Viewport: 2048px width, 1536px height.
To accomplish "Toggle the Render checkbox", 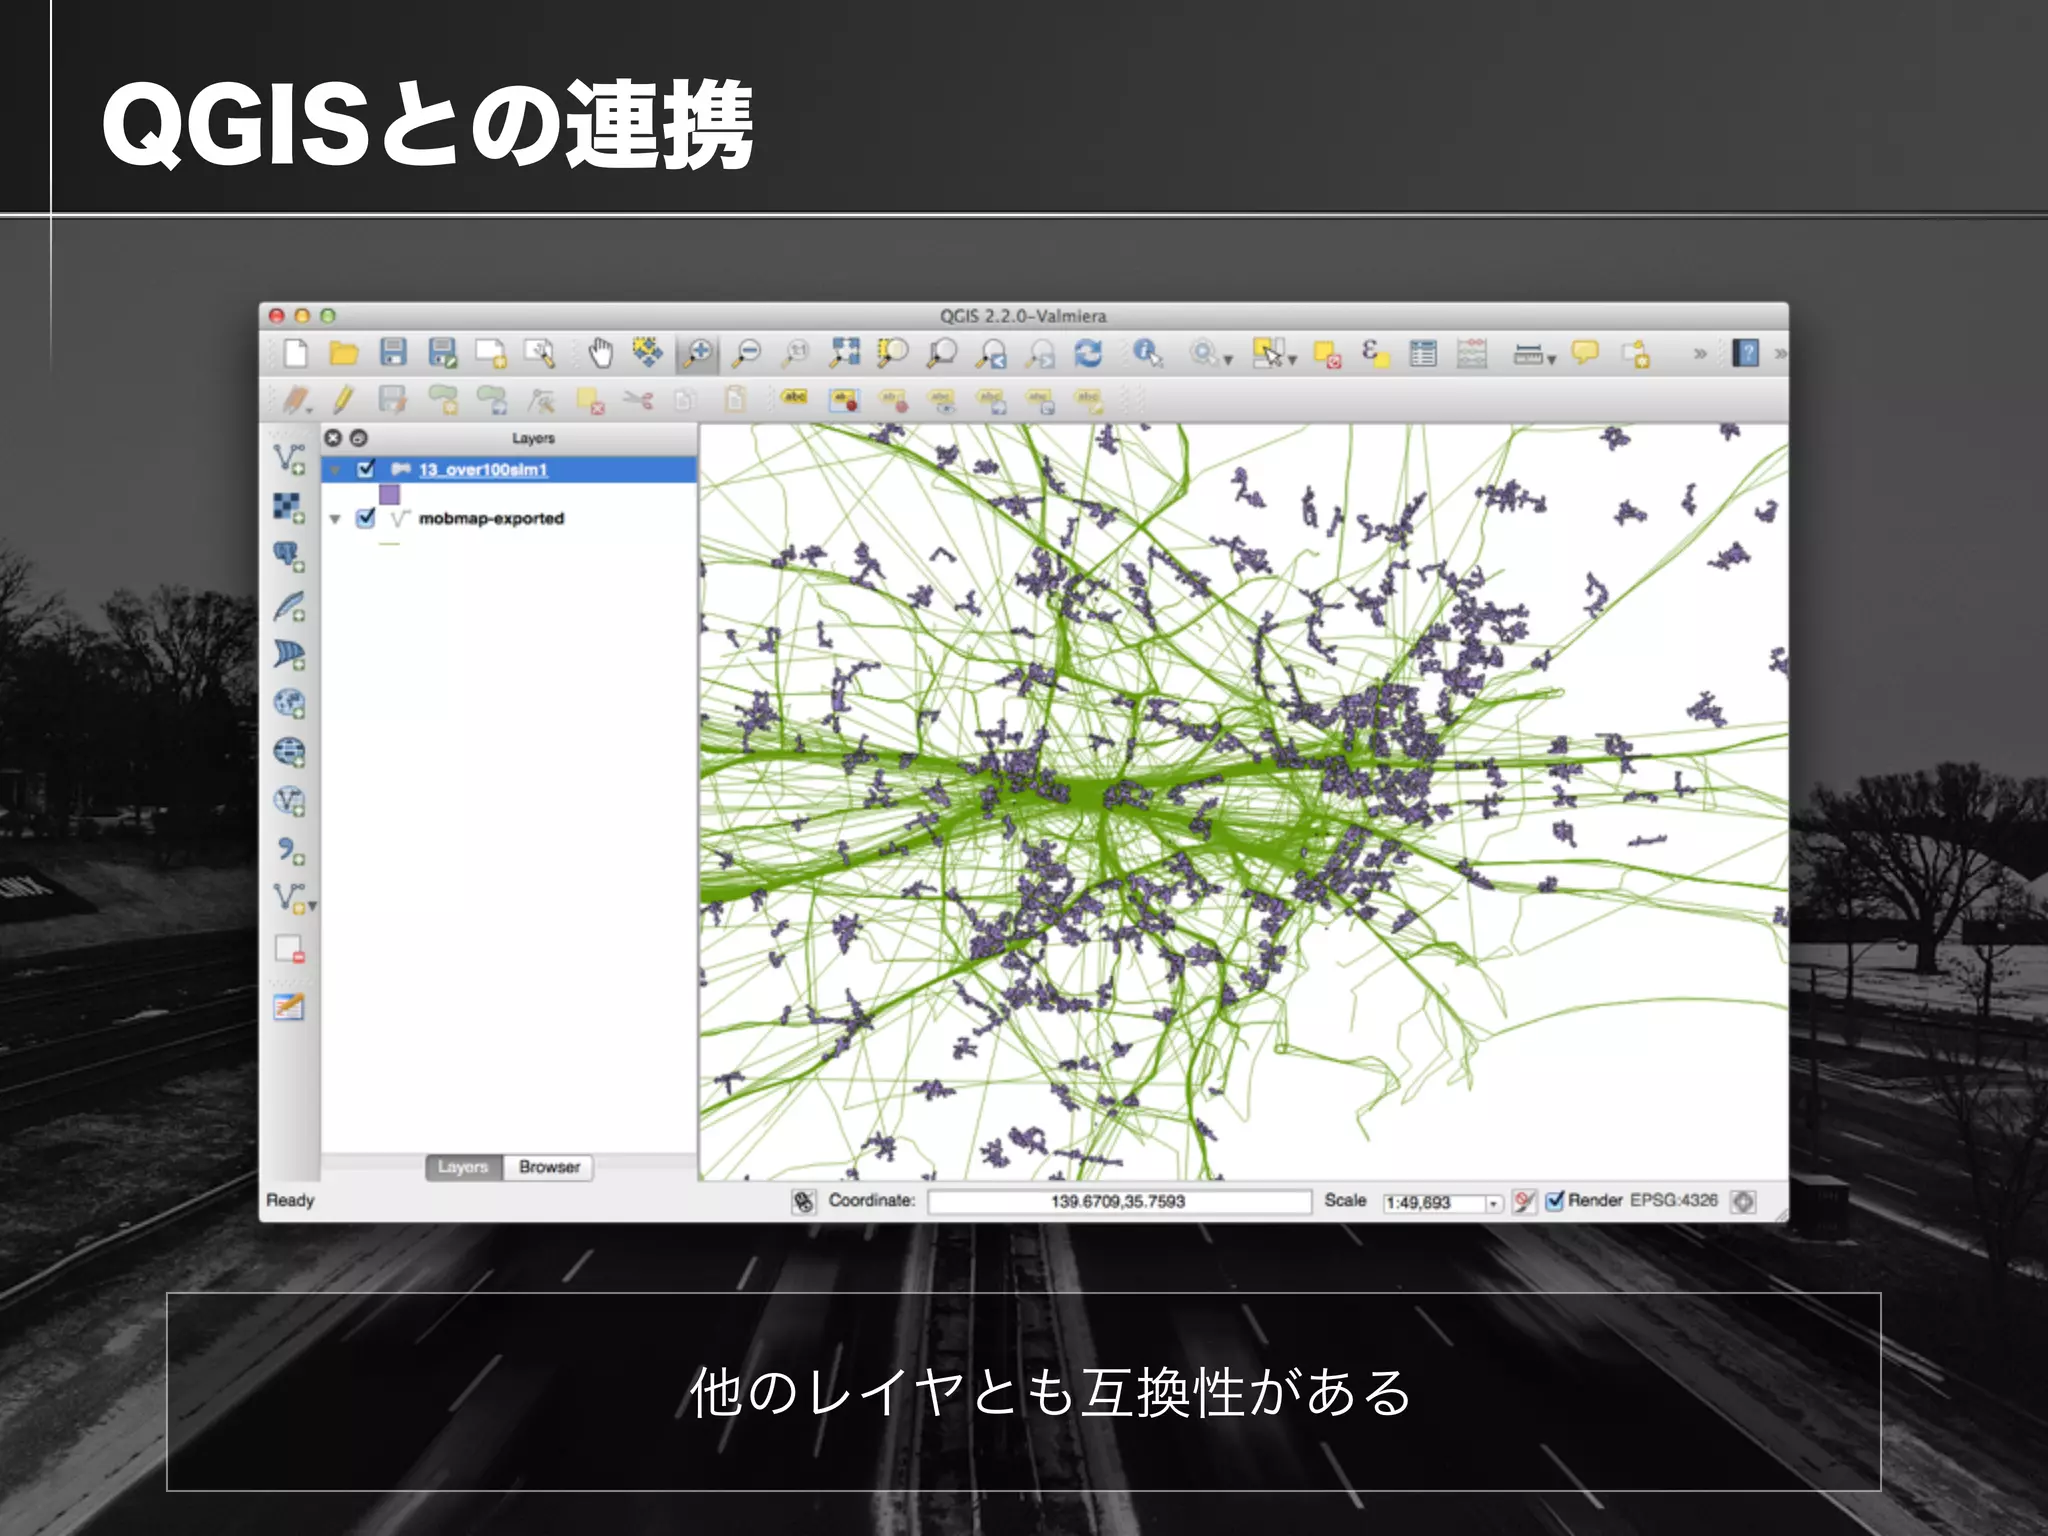I will click(x=1555, y=1201).
